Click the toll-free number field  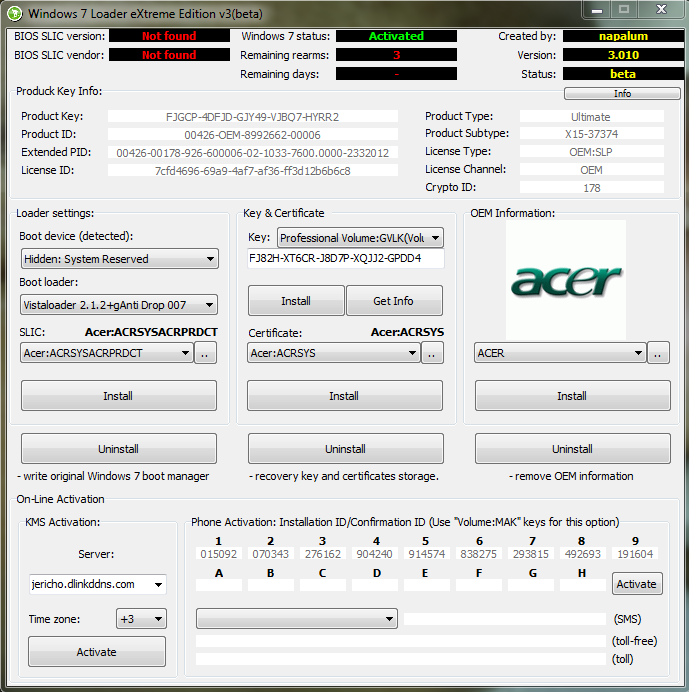click(401, 641)
